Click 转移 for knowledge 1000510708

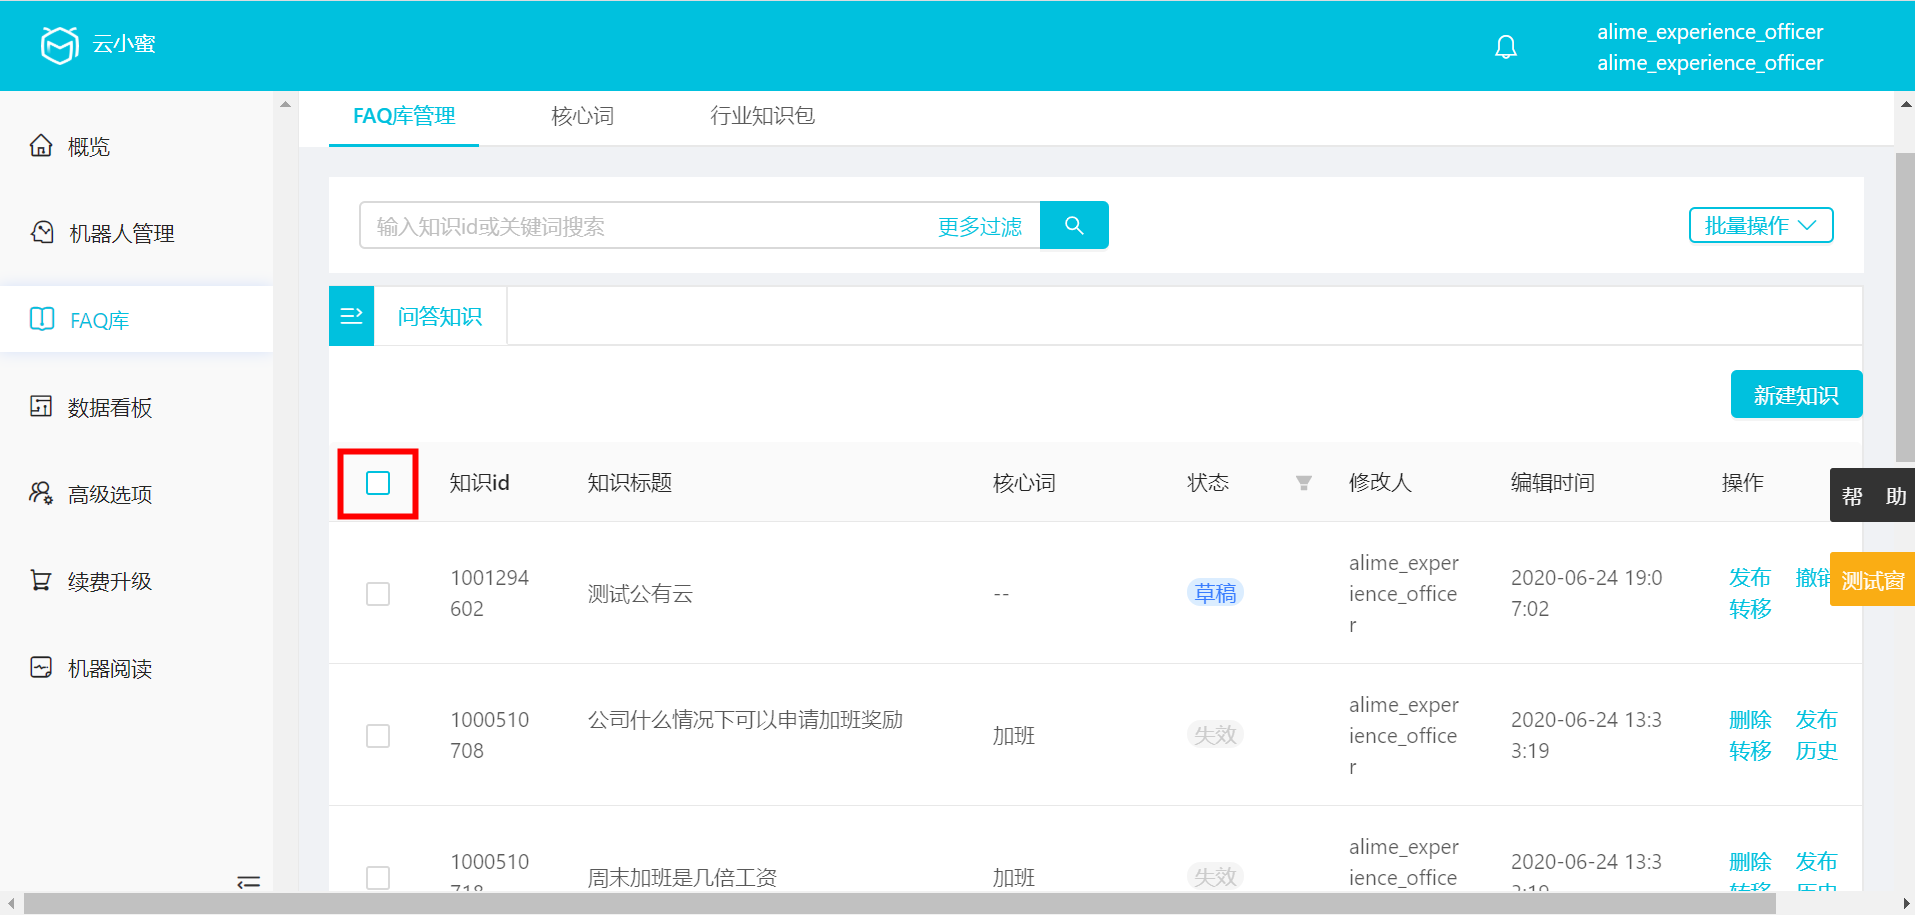(x=1750, y=750)
